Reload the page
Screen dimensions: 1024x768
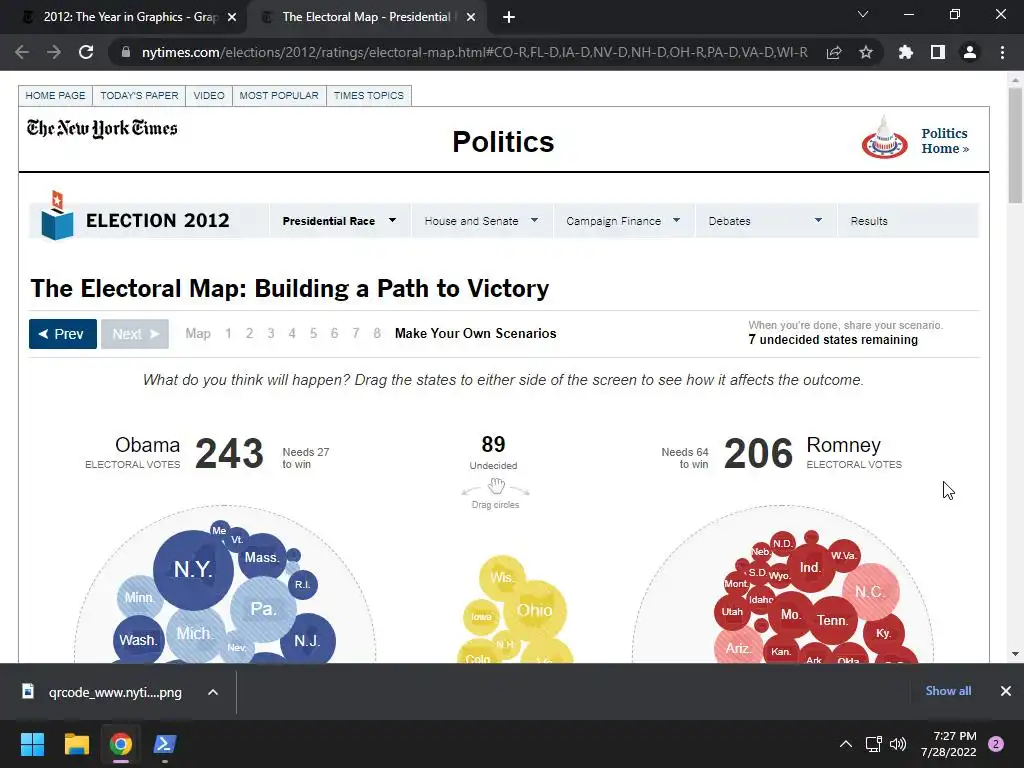[x=86, y=52]
